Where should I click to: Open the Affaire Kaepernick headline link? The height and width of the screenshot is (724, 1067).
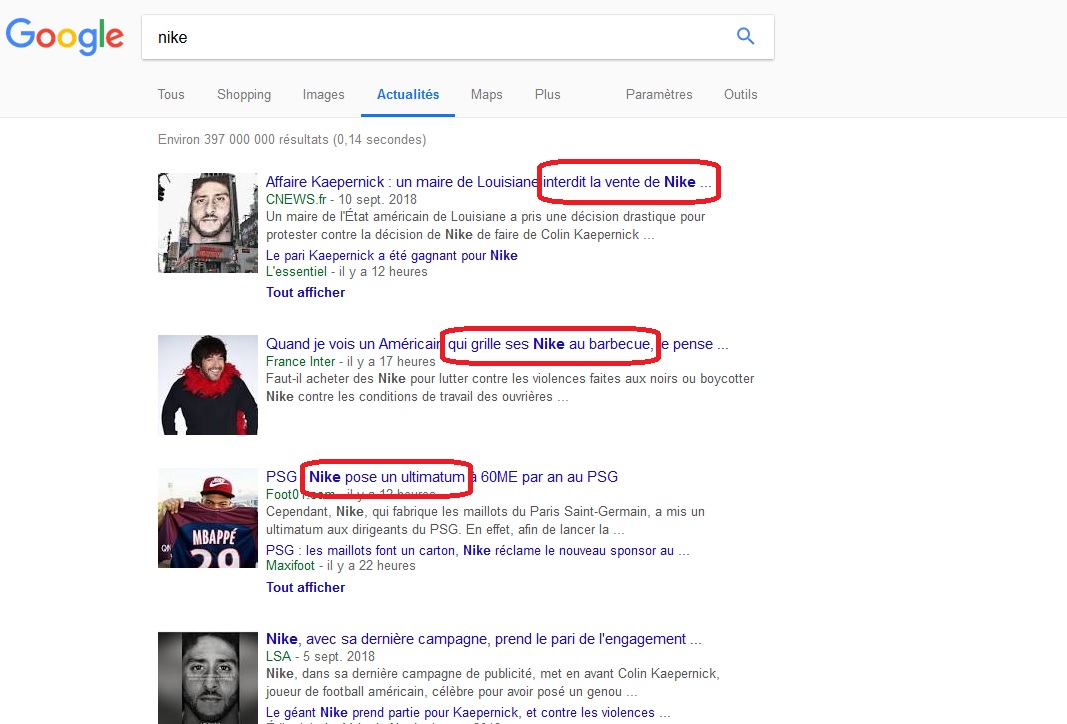tap(488, 182)
